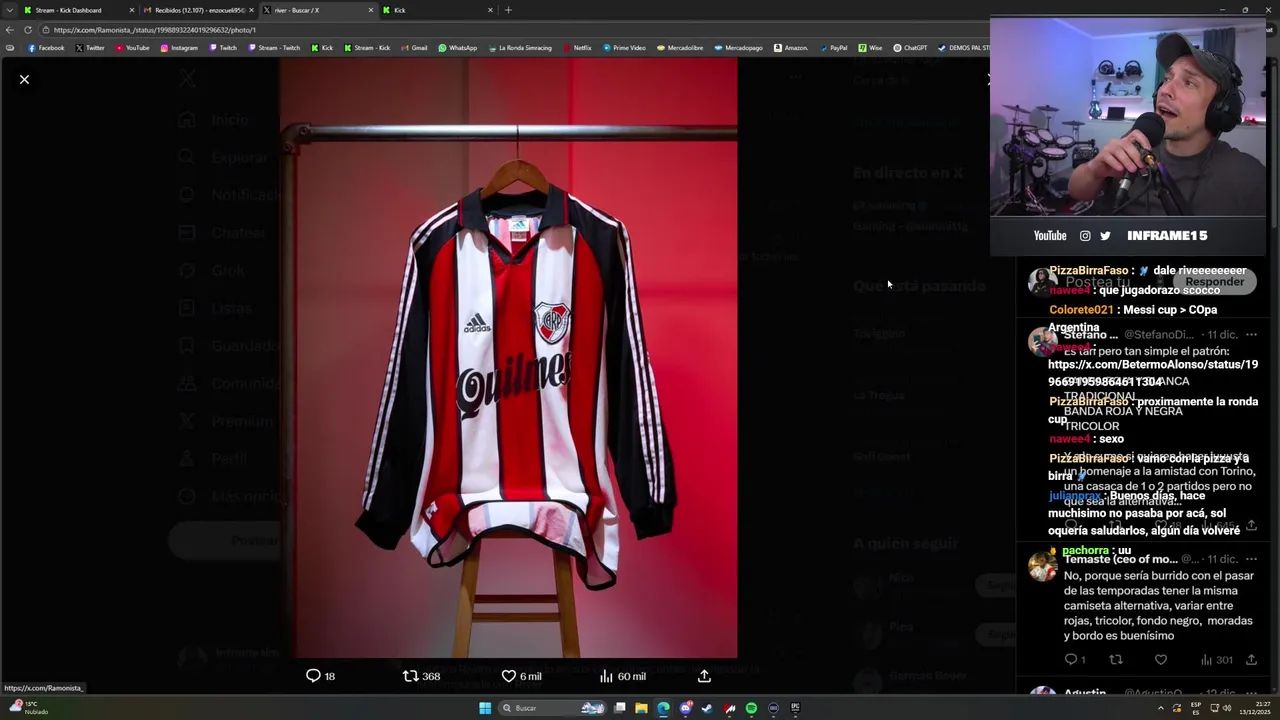Share the Temaste tweet via upload icon
Image resolution: width=1280 pixels, height=720 pixels.
click(1251, 660)
